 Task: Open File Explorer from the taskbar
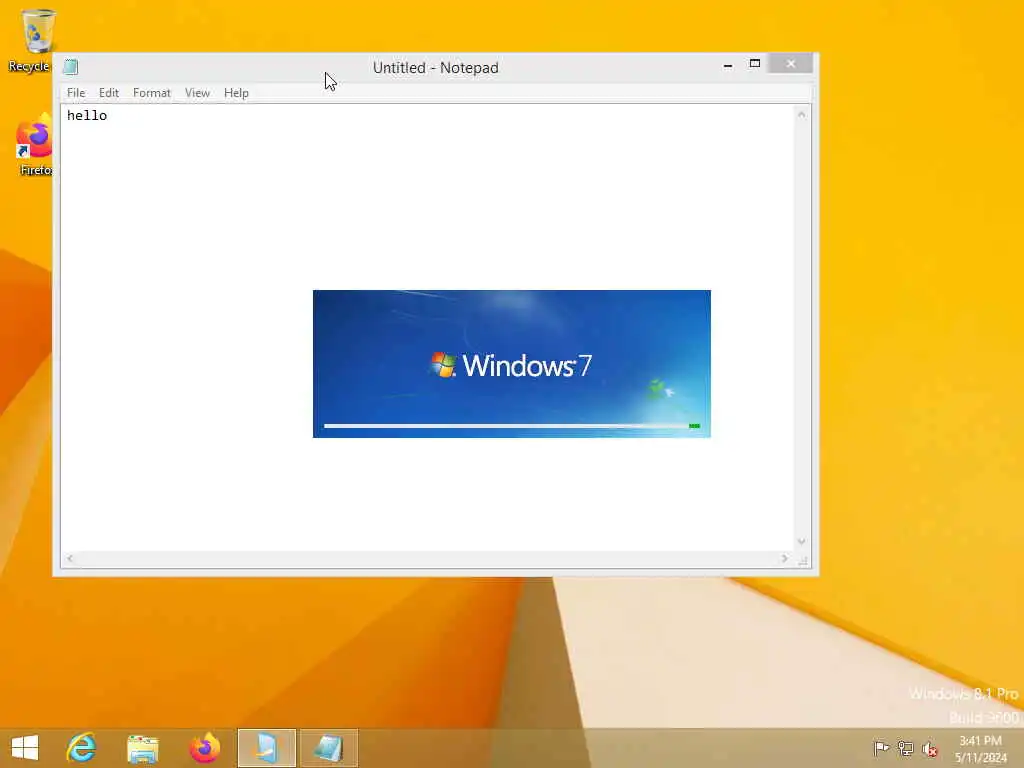click(x=143, y=747)
